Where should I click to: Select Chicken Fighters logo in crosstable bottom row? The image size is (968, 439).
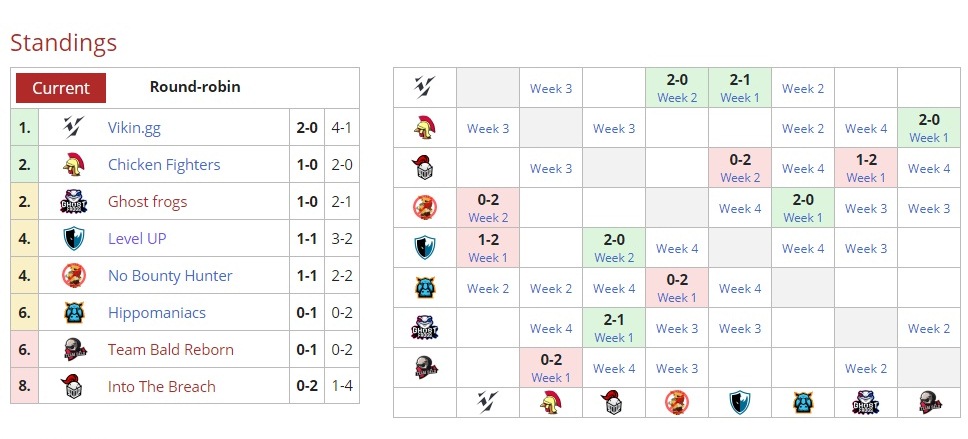(x=550, y=402)
